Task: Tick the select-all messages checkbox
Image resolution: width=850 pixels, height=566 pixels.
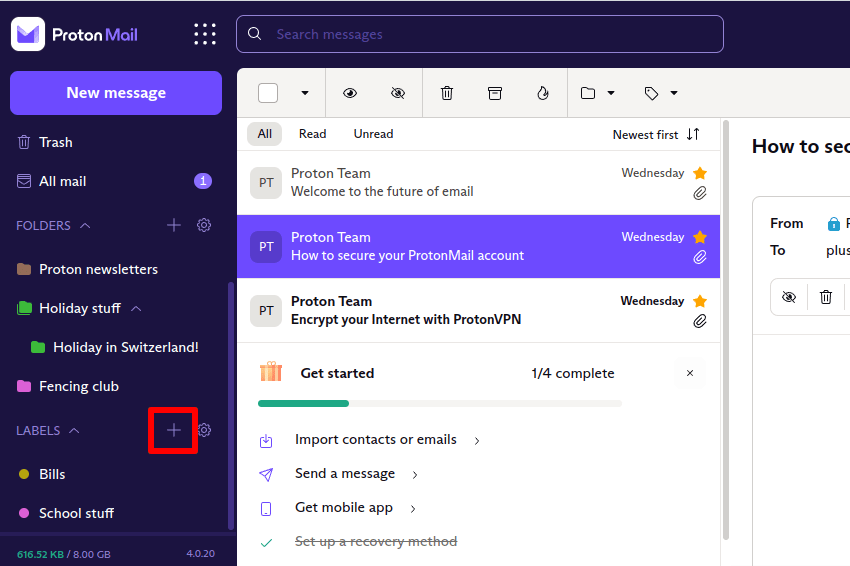Action: [x=268, y=93]
